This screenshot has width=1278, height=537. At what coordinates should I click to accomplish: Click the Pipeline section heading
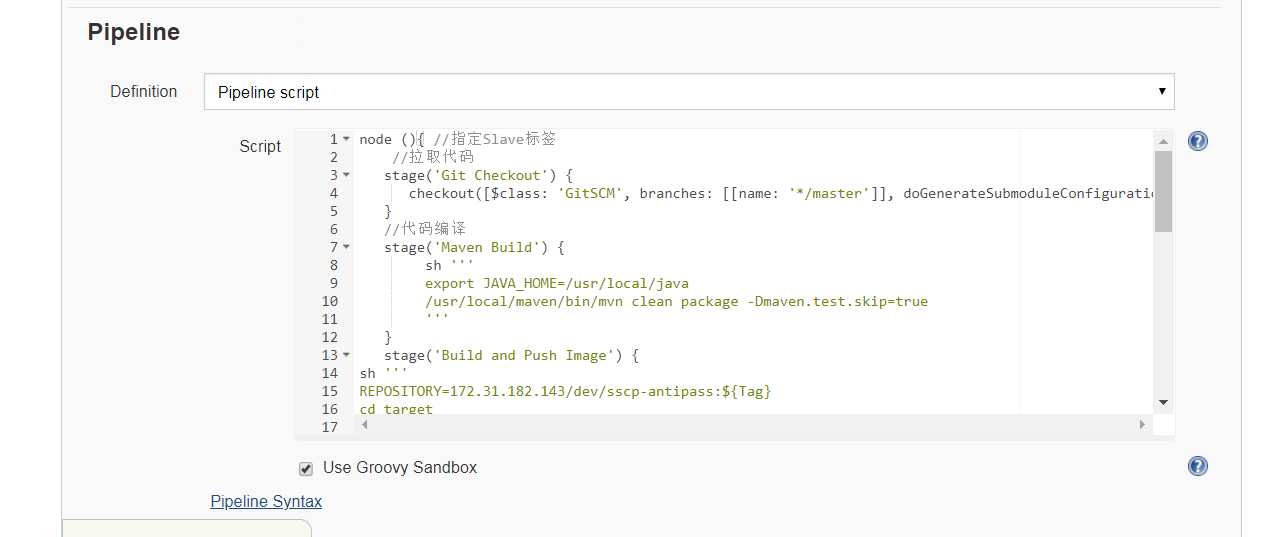134,32
